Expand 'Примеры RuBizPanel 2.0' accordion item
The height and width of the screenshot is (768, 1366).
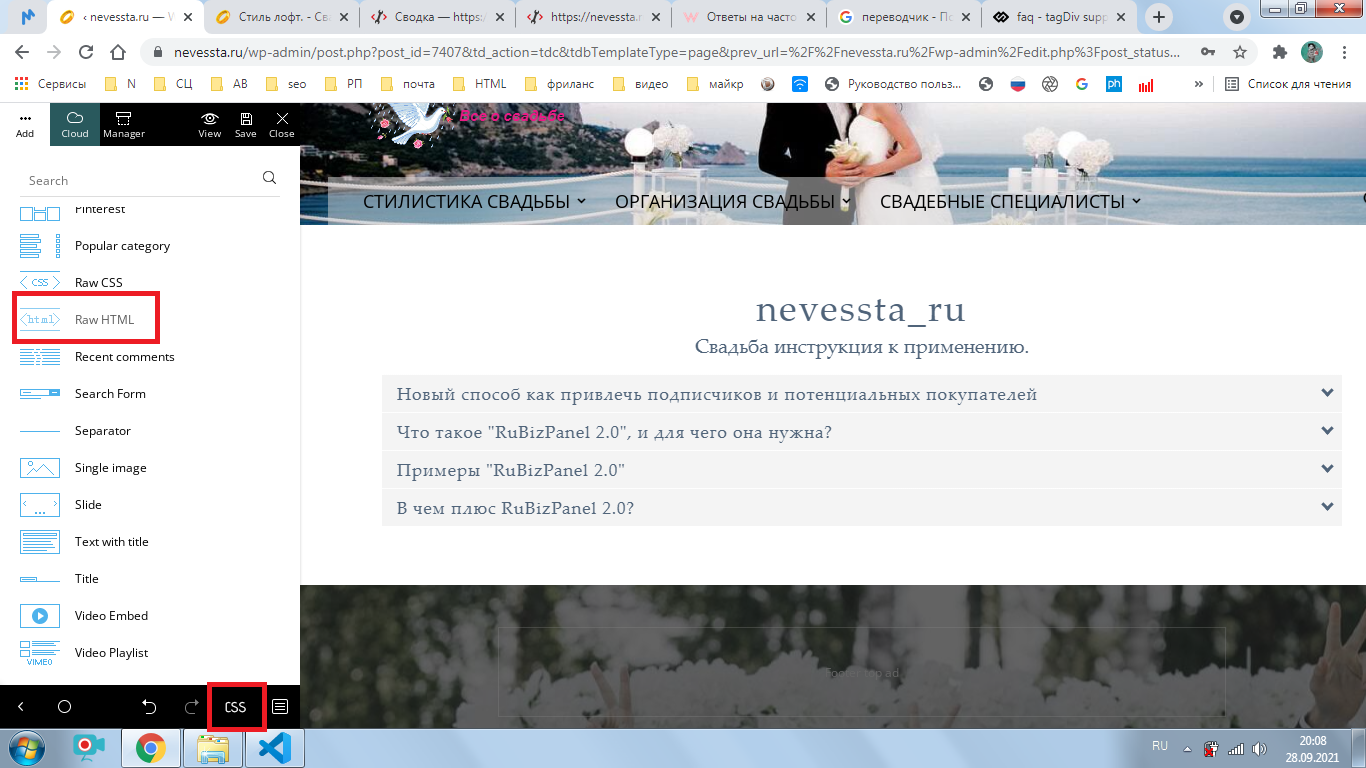tap(861, 470)
